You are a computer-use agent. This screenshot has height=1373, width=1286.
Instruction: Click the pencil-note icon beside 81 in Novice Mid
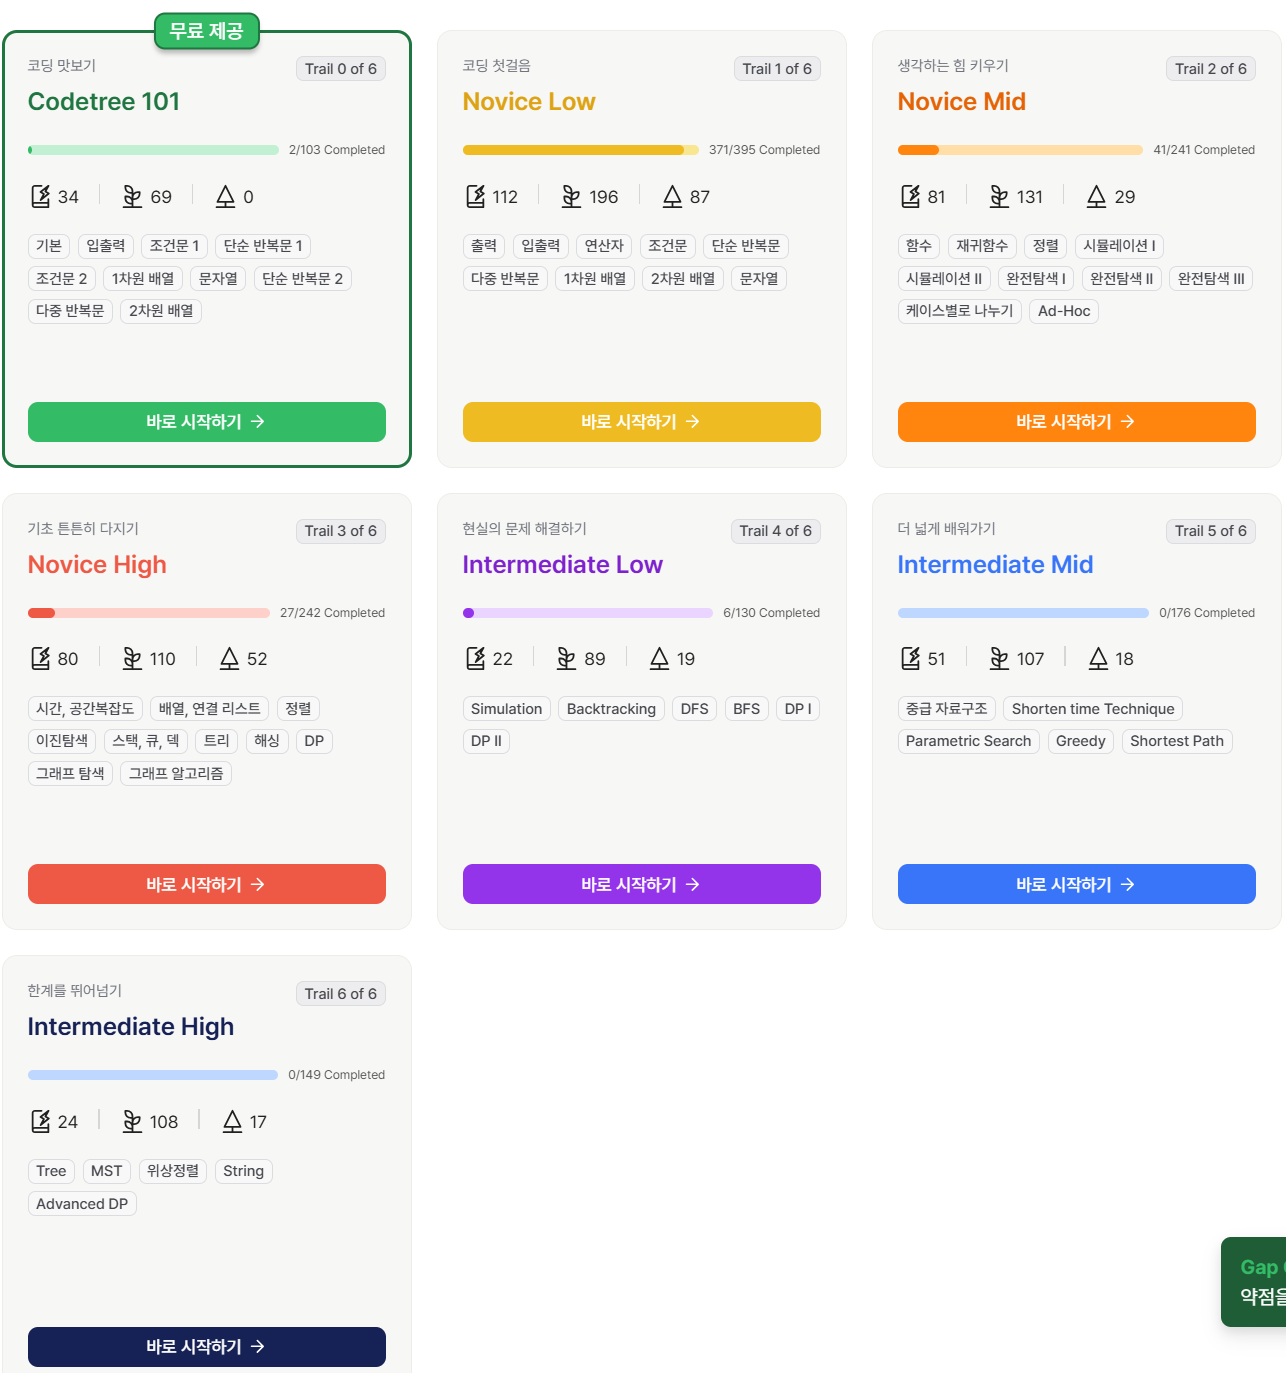910,196
